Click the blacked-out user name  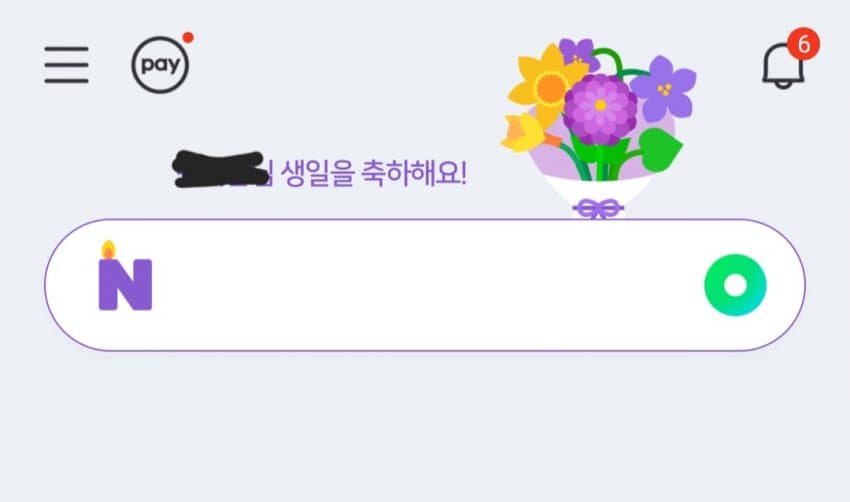[x=220, y=170]
